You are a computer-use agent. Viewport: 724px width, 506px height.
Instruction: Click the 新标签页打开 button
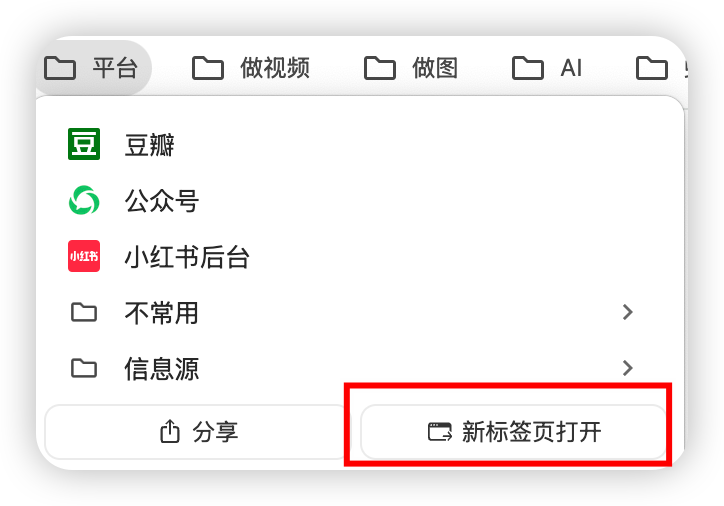point(513,432)
